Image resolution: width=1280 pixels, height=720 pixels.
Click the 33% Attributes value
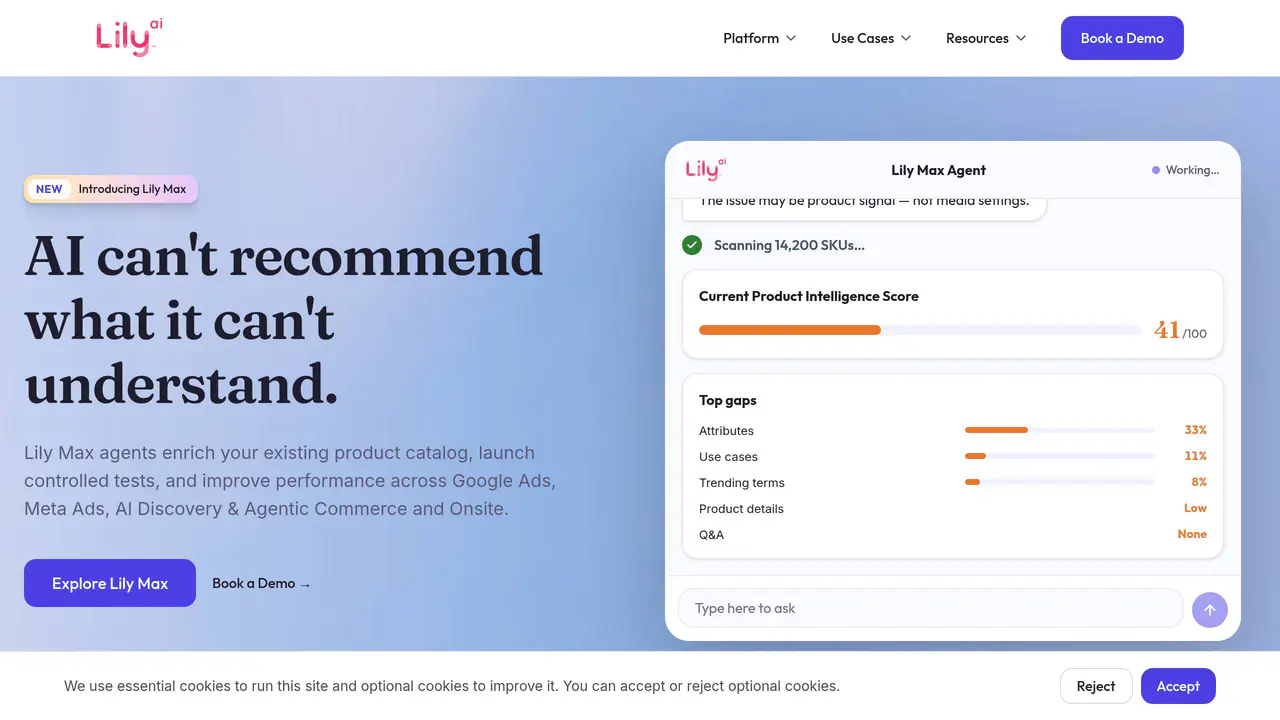(x=1195, y=430)
